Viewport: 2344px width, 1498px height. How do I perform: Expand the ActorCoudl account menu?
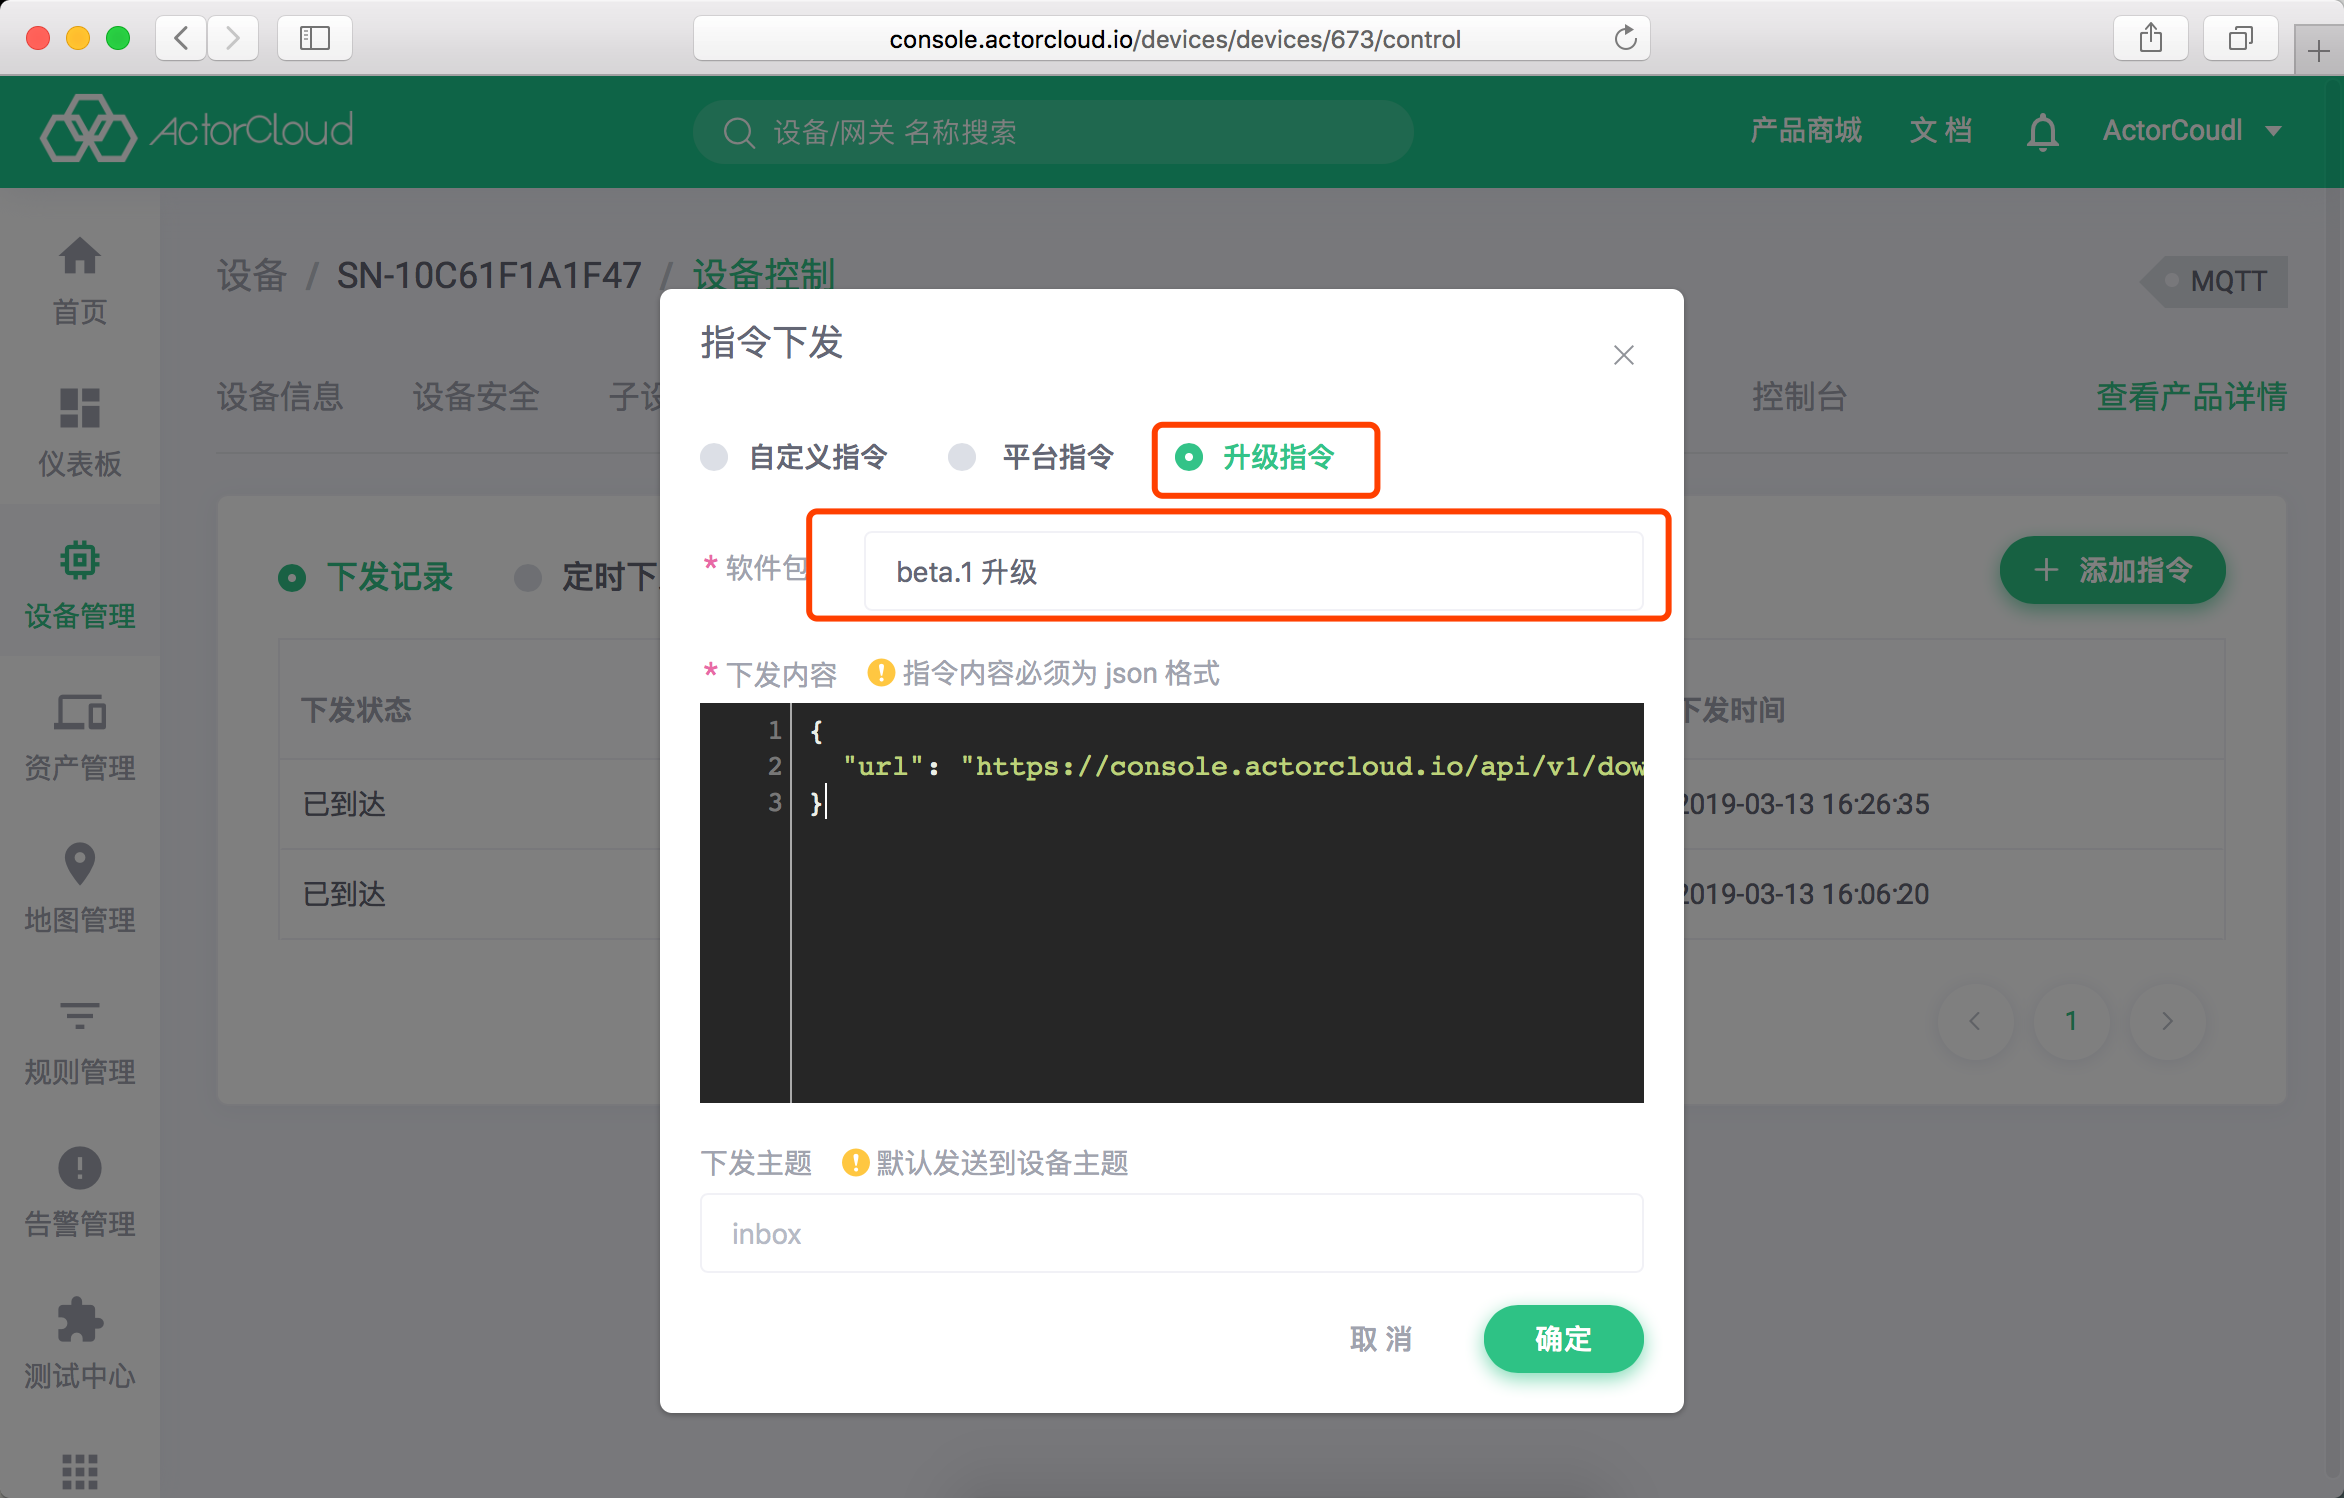click(2192, 131)
